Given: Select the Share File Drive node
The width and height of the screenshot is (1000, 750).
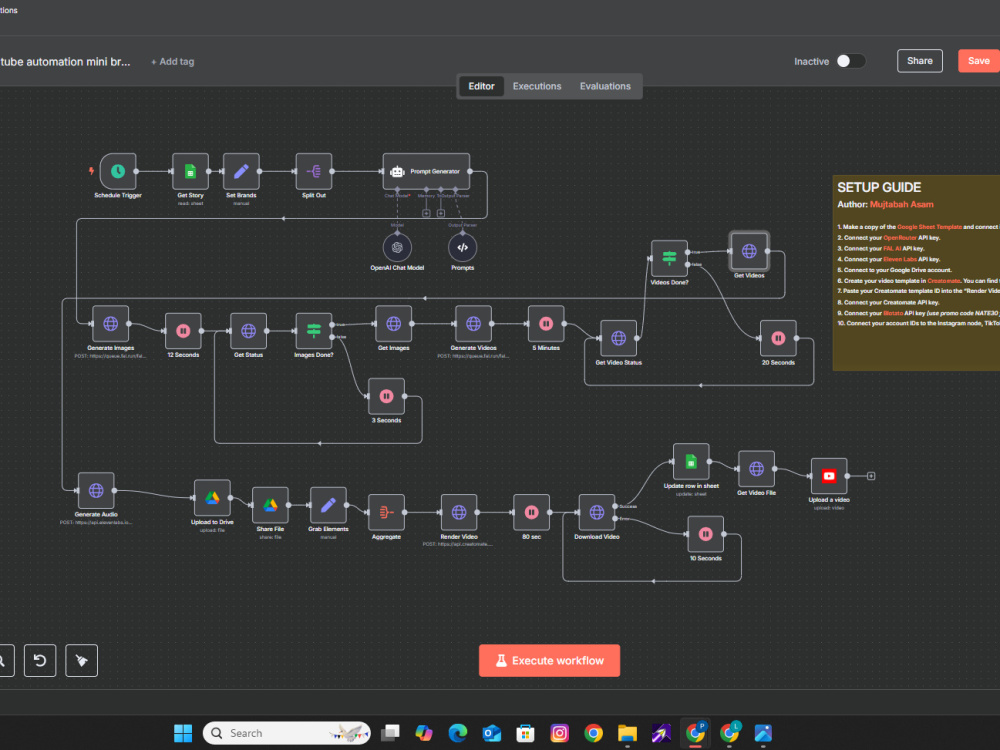Looking at the screenshot, I should pyautogui.click(x=270, y=505).
